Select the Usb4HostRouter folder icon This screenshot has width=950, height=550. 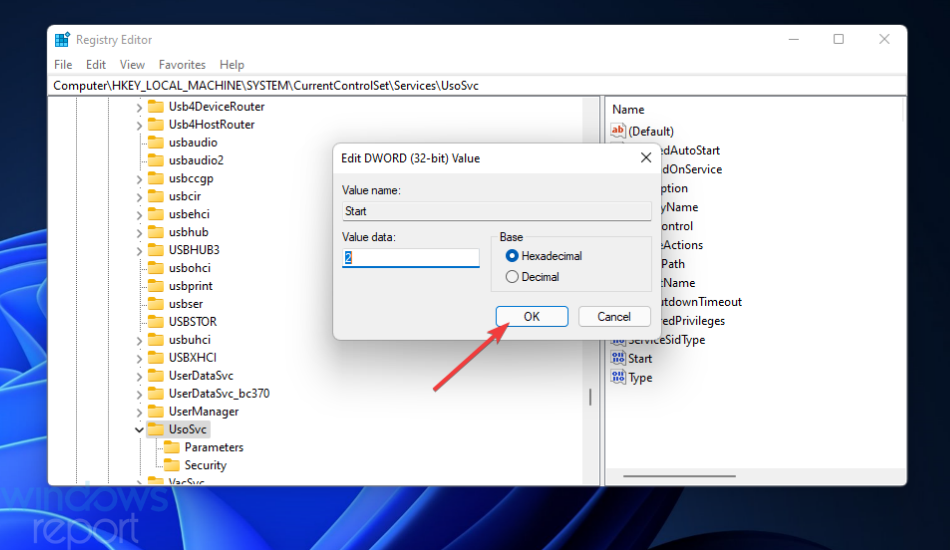156,124
